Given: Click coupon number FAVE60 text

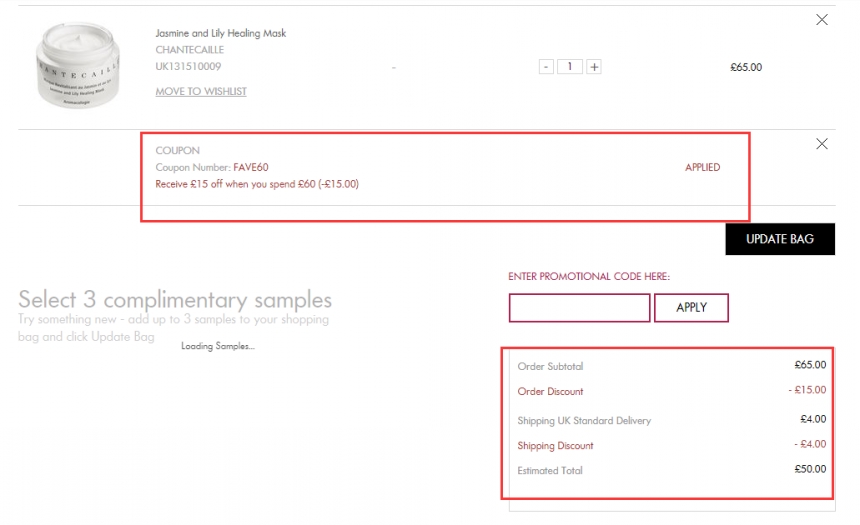Looking at the screenshot, I should click(x=251, y=167).
